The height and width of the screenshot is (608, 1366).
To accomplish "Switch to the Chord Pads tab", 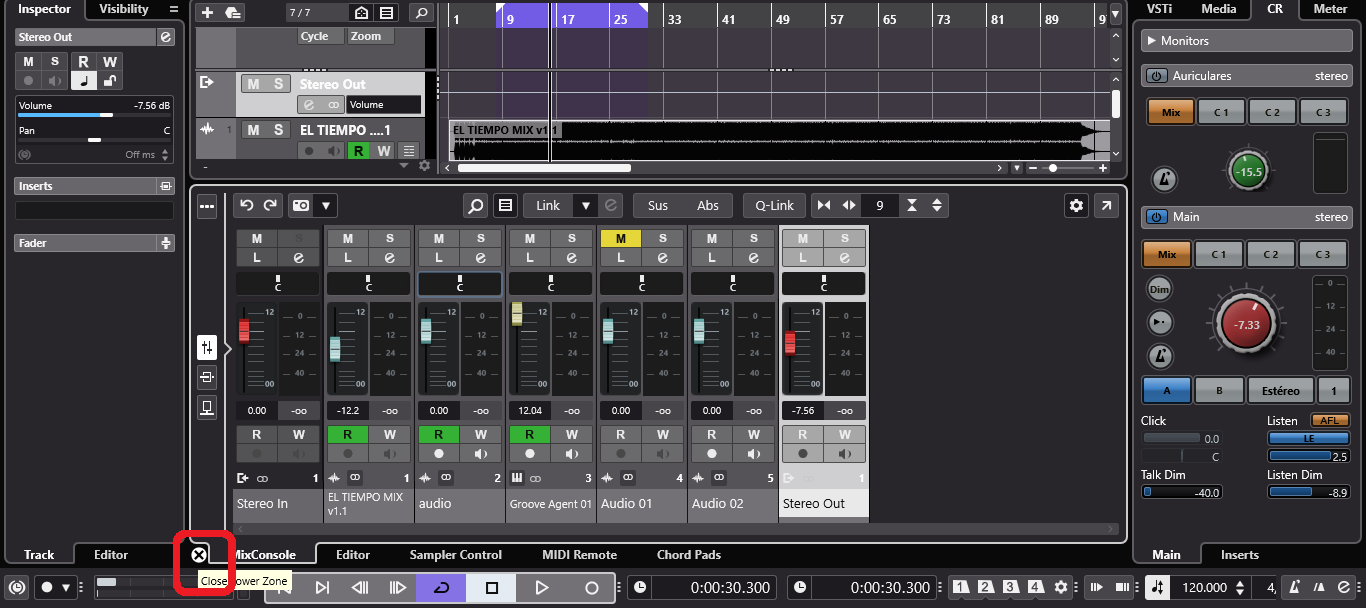I will [688, 555].
